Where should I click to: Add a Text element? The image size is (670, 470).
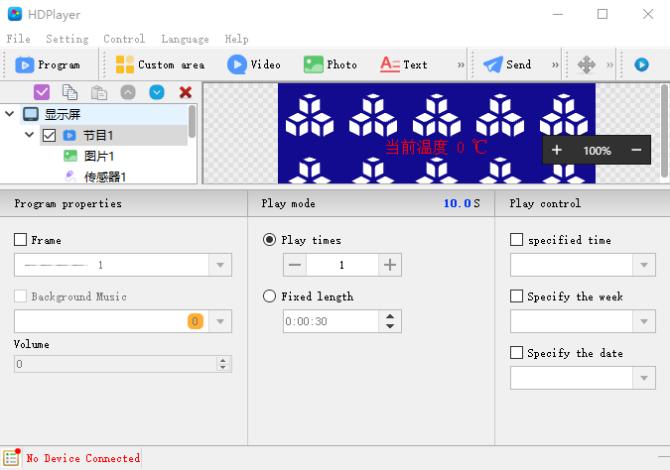point(404,65)
